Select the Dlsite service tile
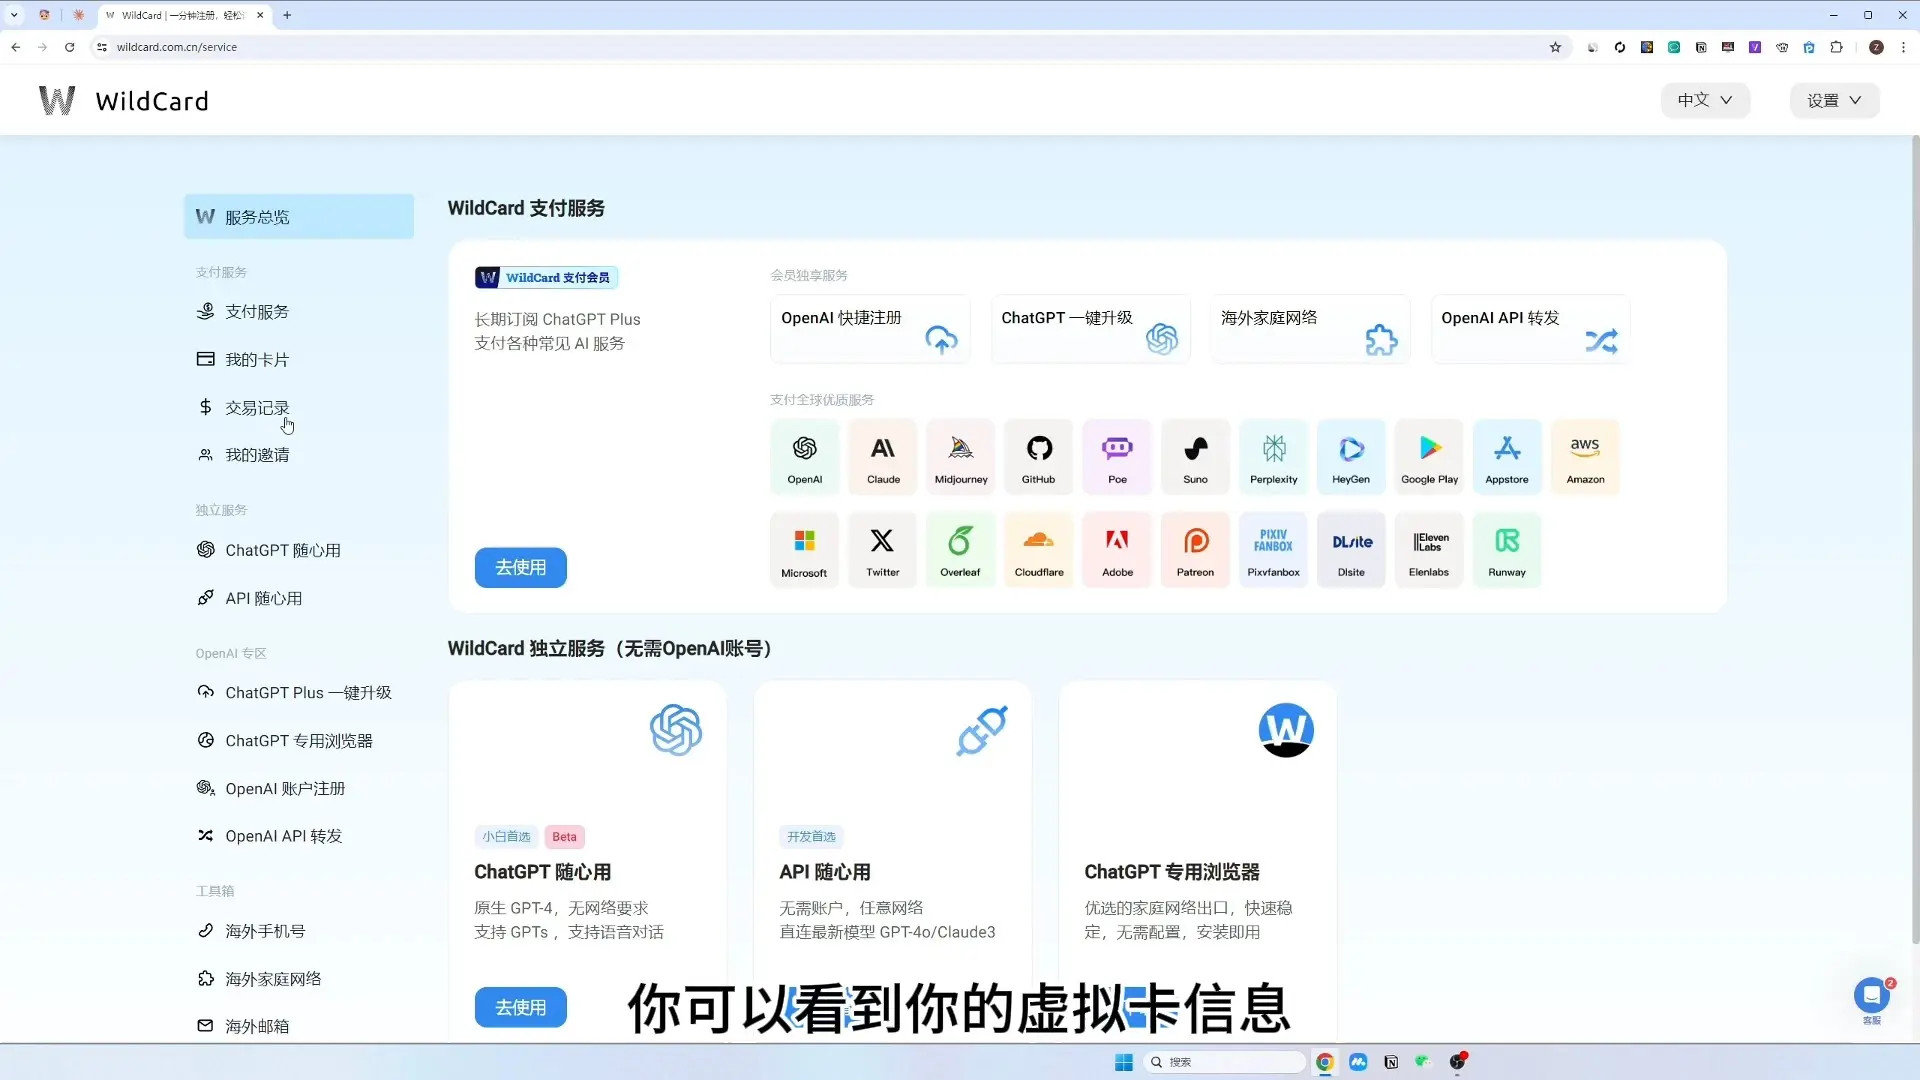This screenshot has height=1080, width=1920. point(1351,550)
